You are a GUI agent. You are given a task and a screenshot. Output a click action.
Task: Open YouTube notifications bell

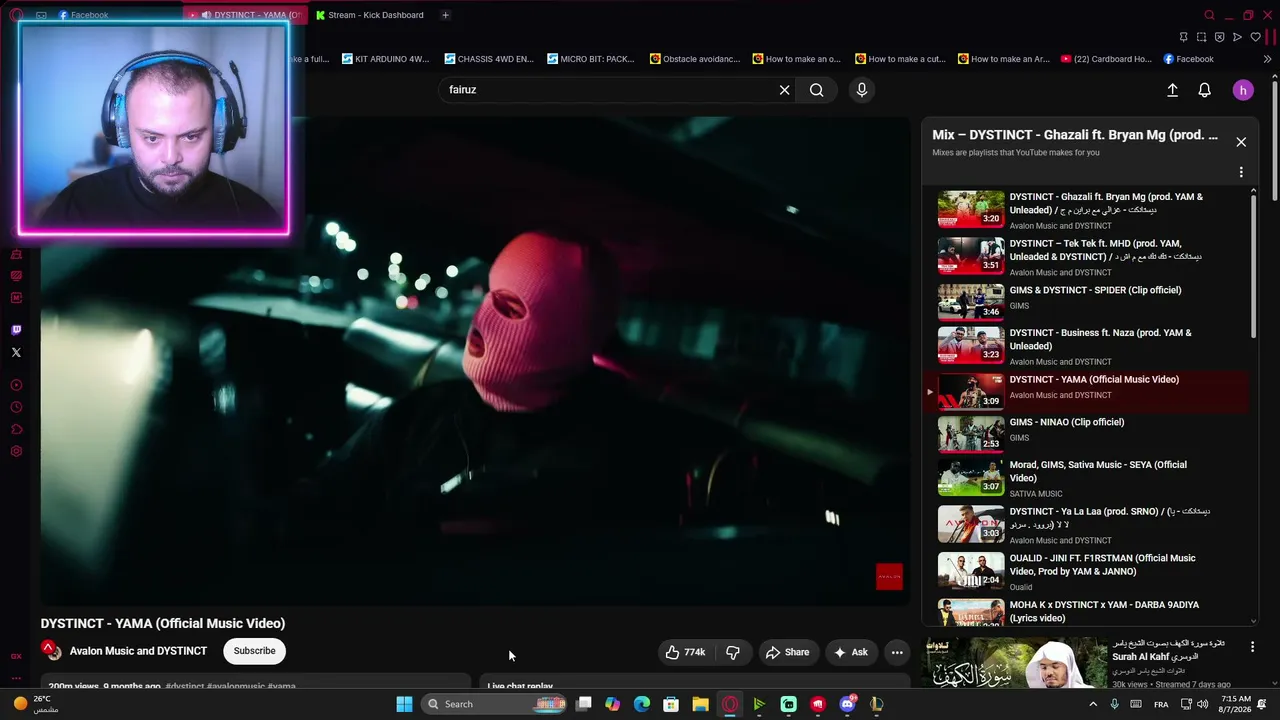tap(1205, 90)
